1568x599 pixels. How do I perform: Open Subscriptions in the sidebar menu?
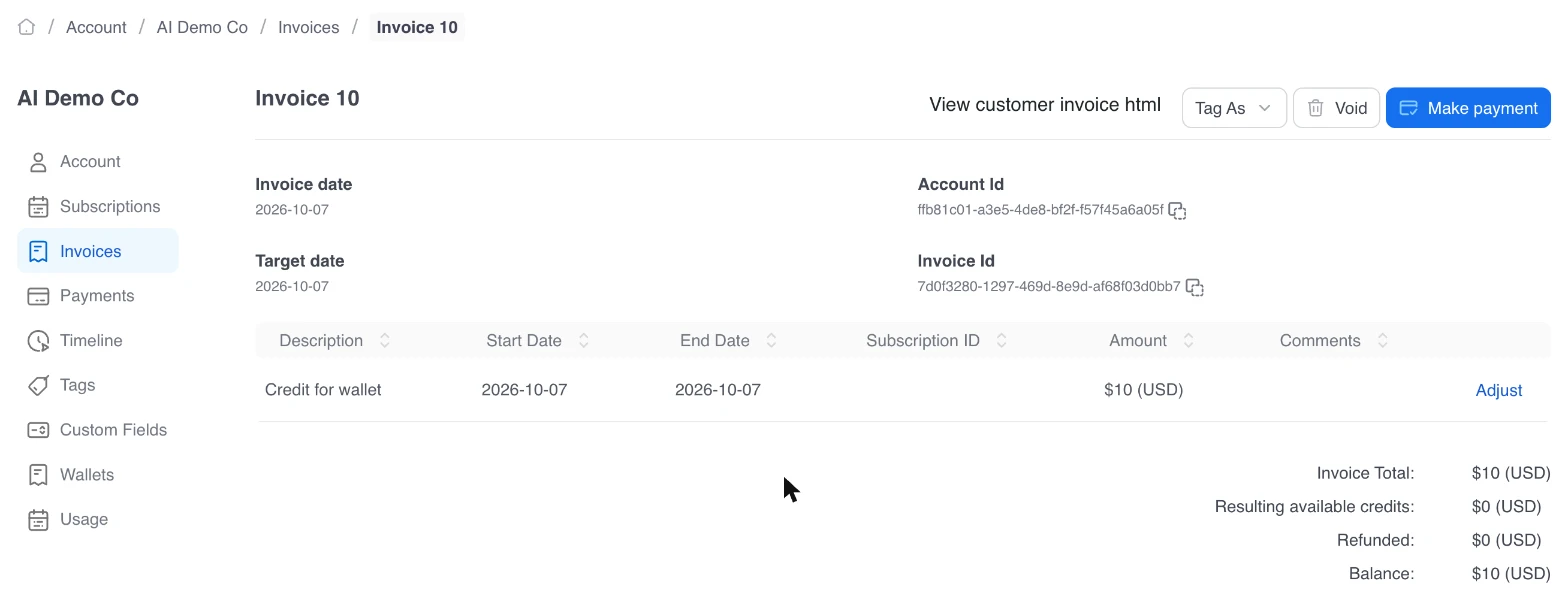coord(98,207)
